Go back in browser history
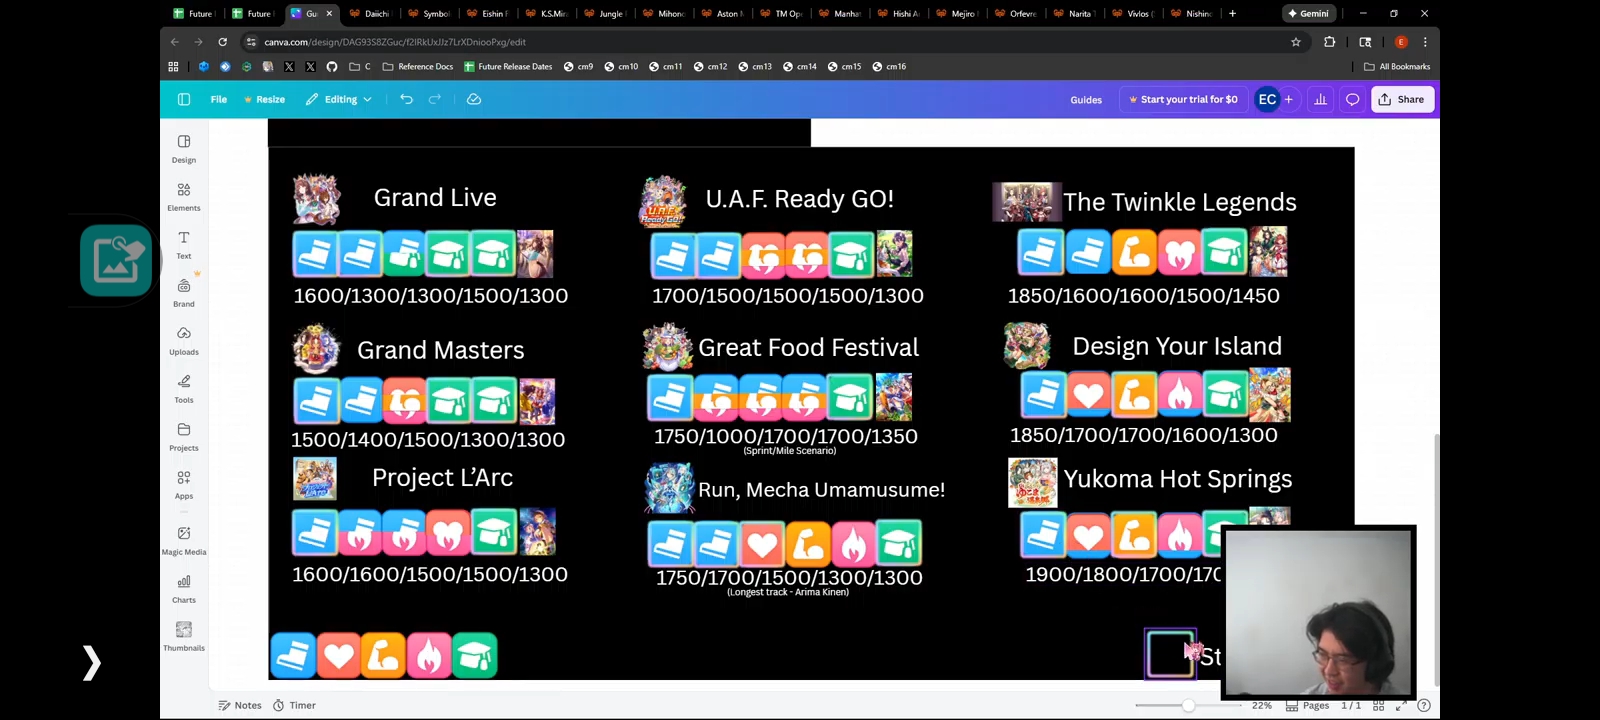Viewport: 1600px width, 720px height. point(175,42)
